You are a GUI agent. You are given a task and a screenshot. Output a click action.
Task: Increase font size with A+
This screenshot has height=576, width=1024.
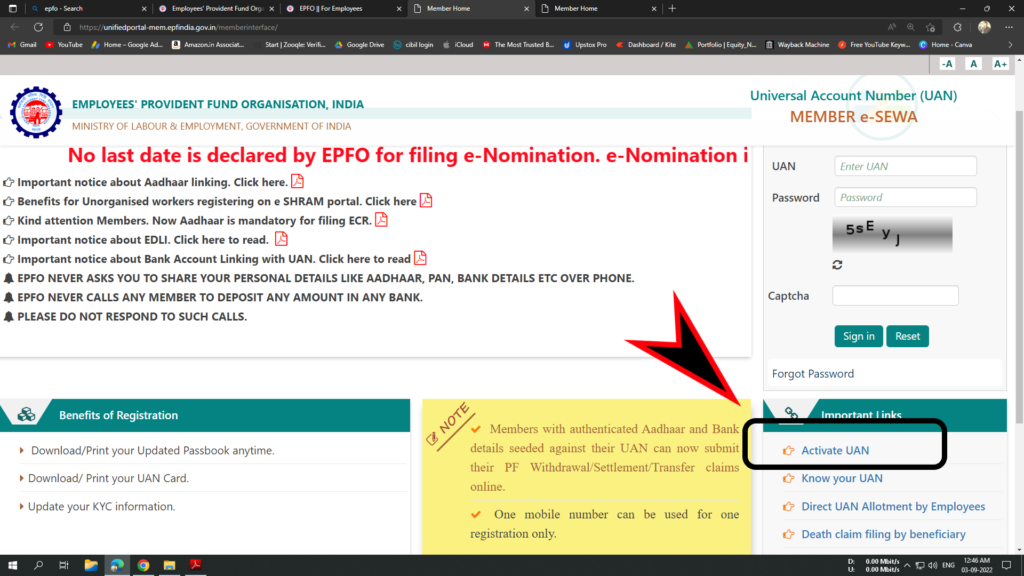click(x=1000, y=64)
